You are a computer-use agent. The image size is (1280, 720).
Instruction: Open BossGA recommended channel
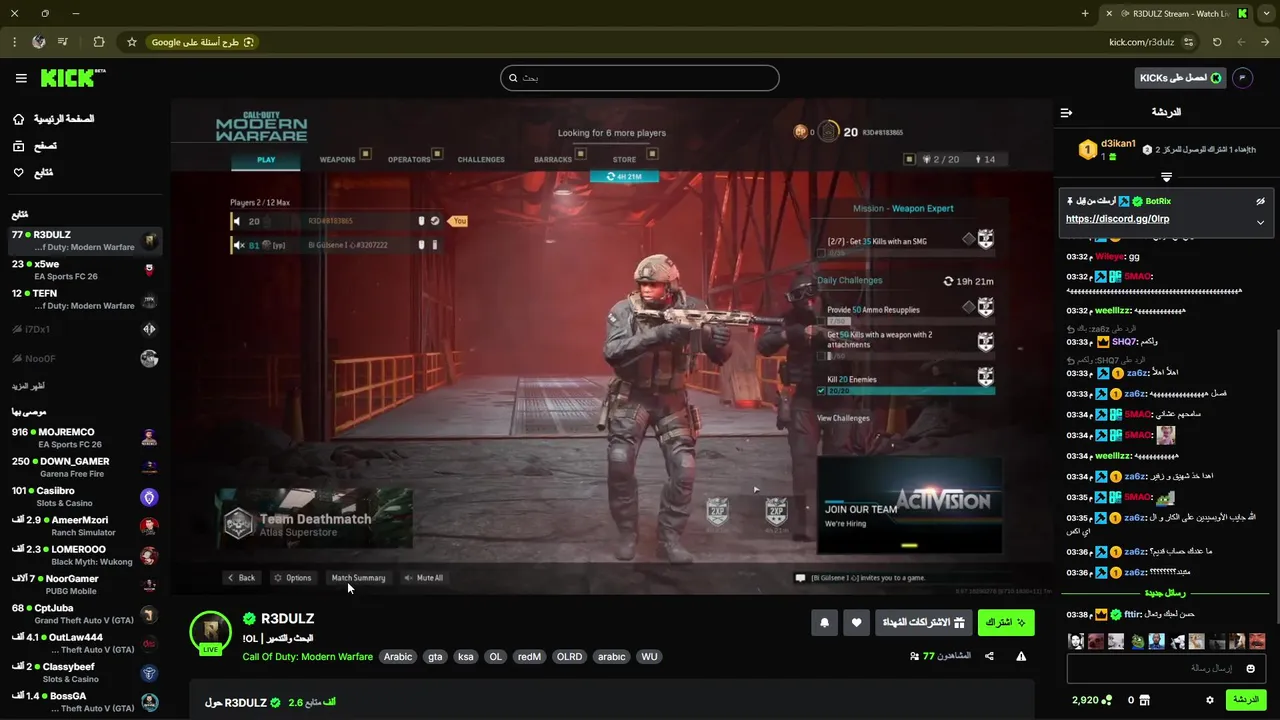[84, 702]
